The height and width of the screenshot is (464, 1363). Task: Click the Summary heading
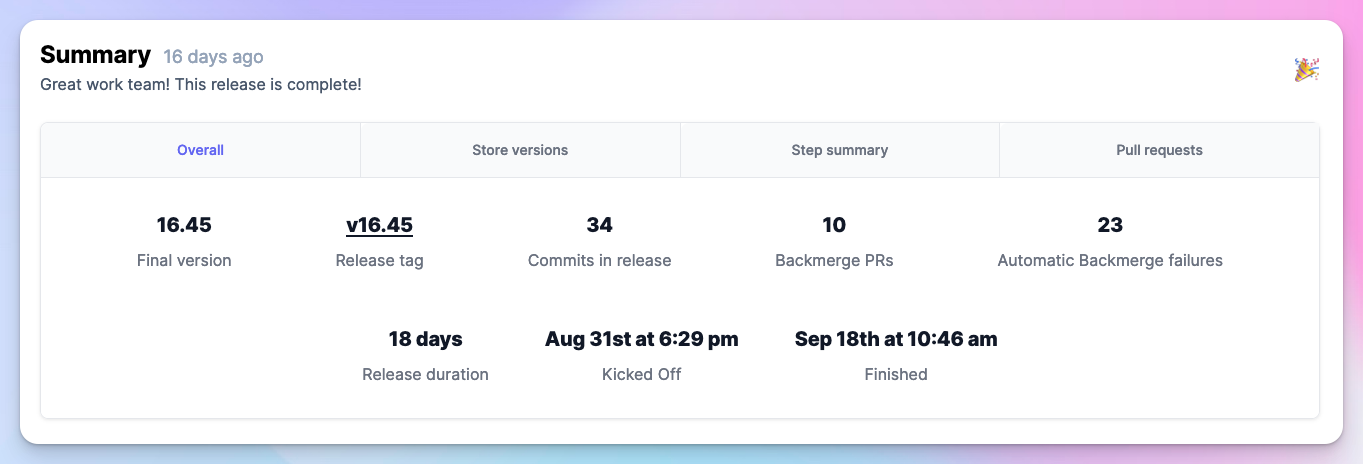click(96, 55)
